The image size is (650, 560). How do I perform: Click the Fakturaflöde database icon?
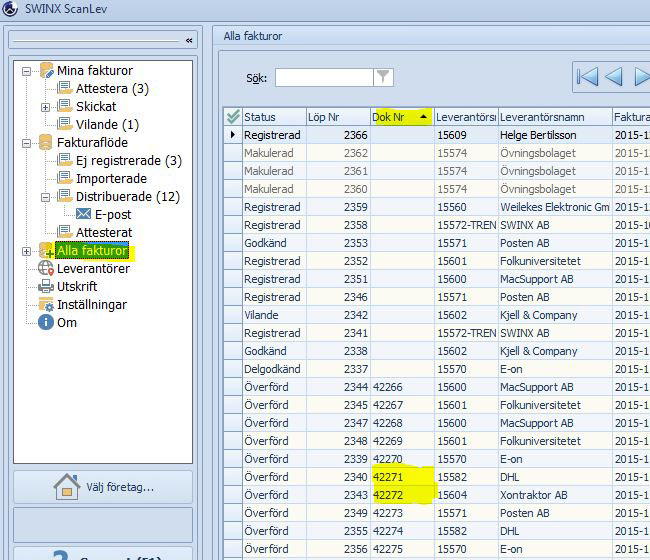tap(46, 142)
